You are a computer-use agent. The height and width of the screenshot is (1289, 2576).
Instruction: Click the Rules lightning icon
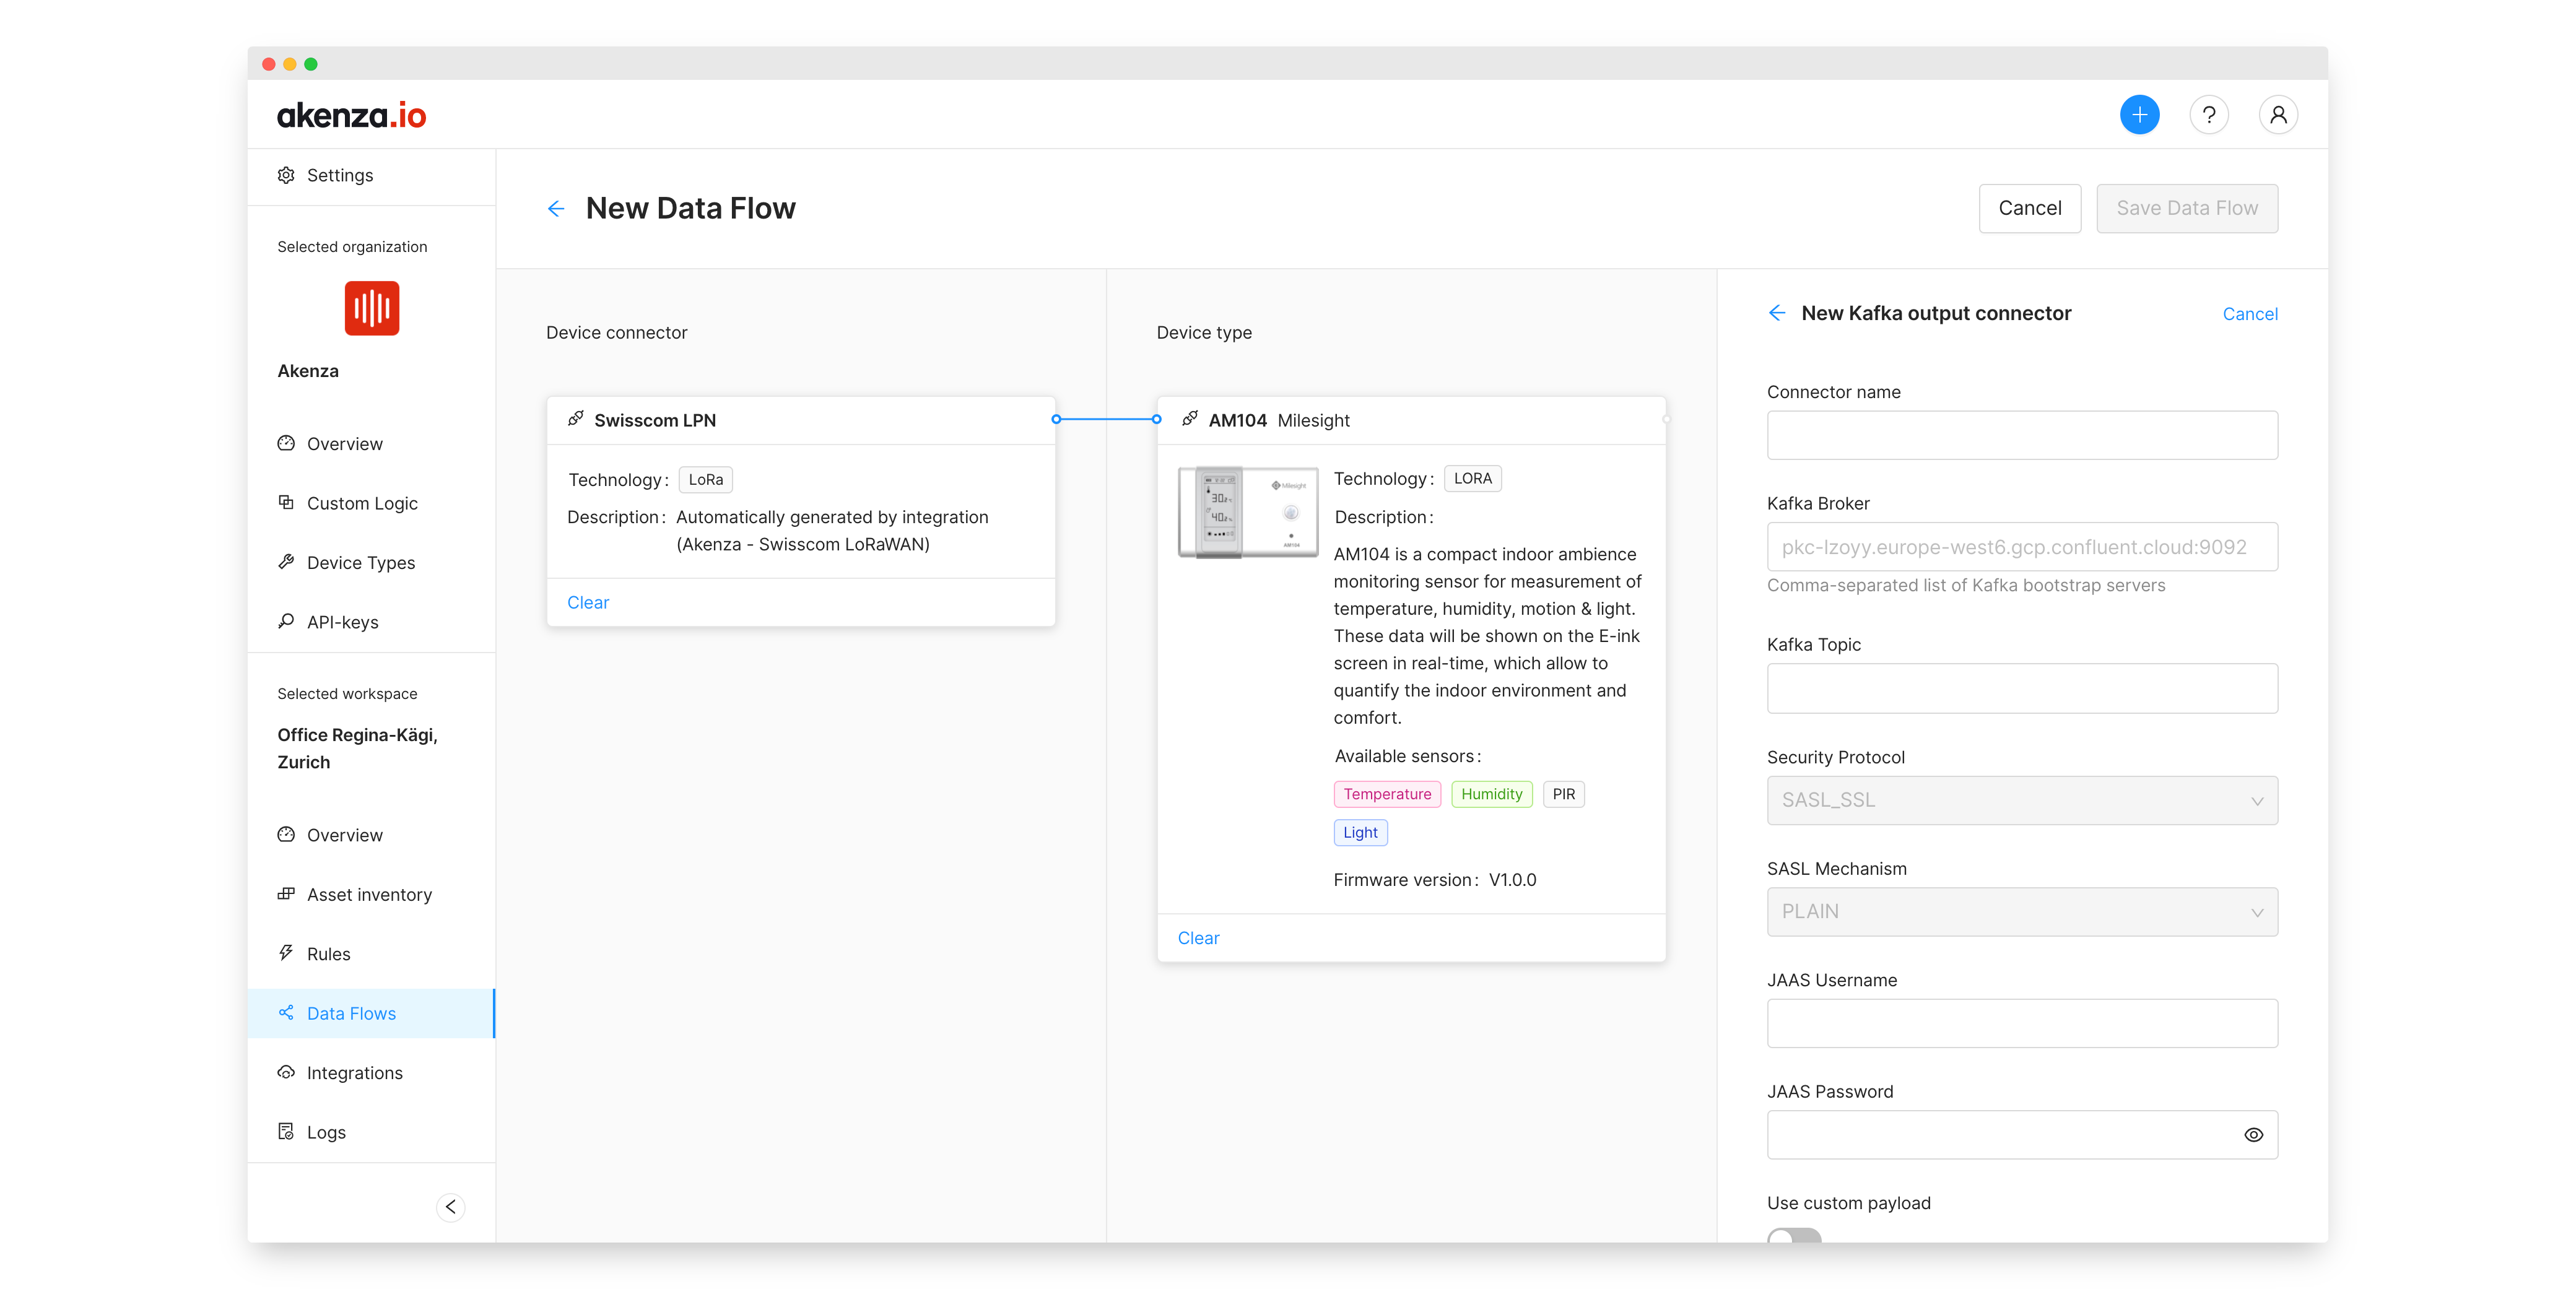[286, 953]
